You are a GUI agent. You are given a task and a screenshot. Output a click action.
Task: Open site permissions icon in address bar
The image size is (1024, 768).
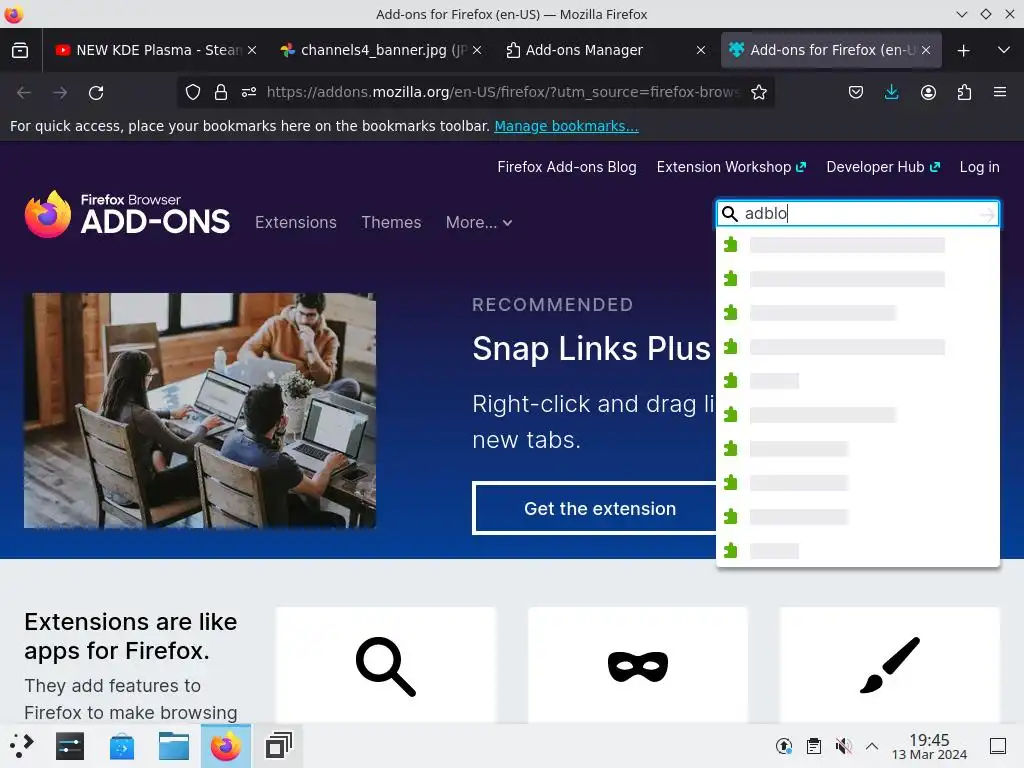click(x=249, y=93)
